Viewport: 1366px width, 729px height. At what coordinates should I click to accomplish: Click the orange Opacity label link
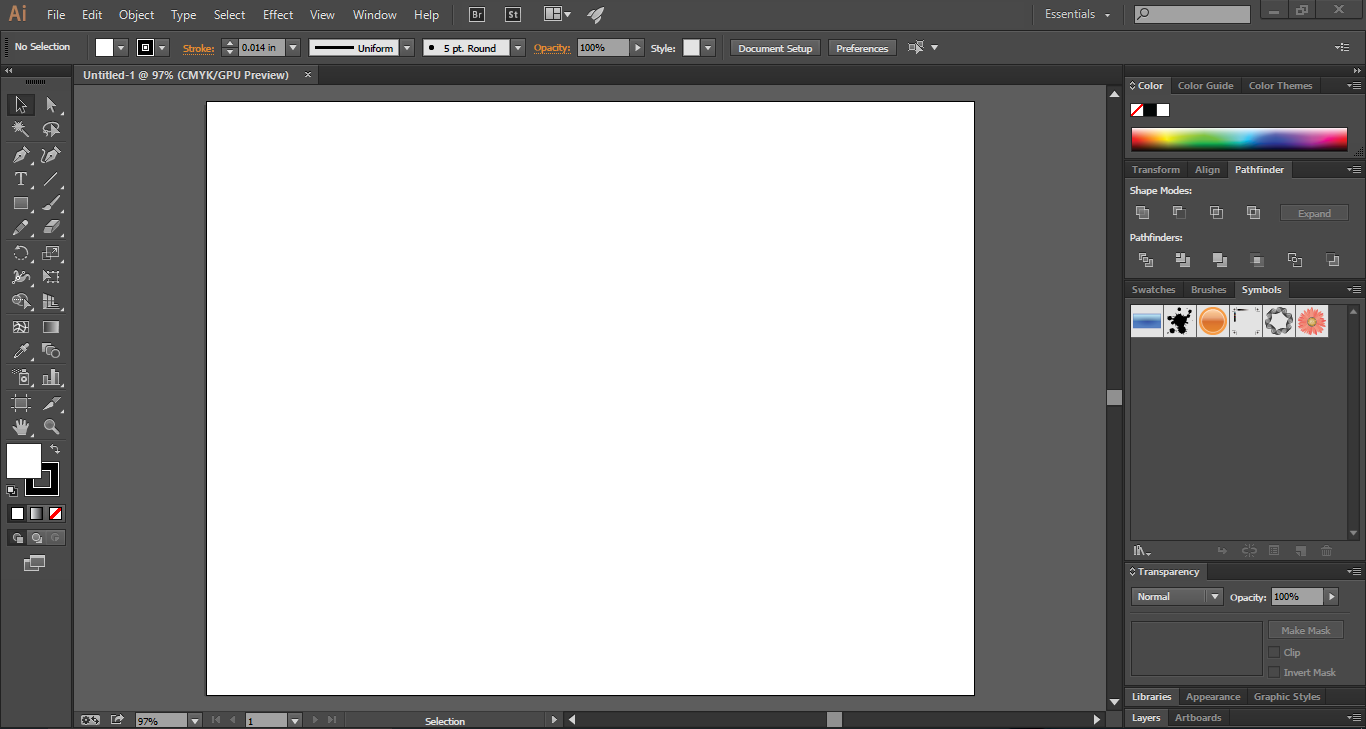tap(551, 48)
